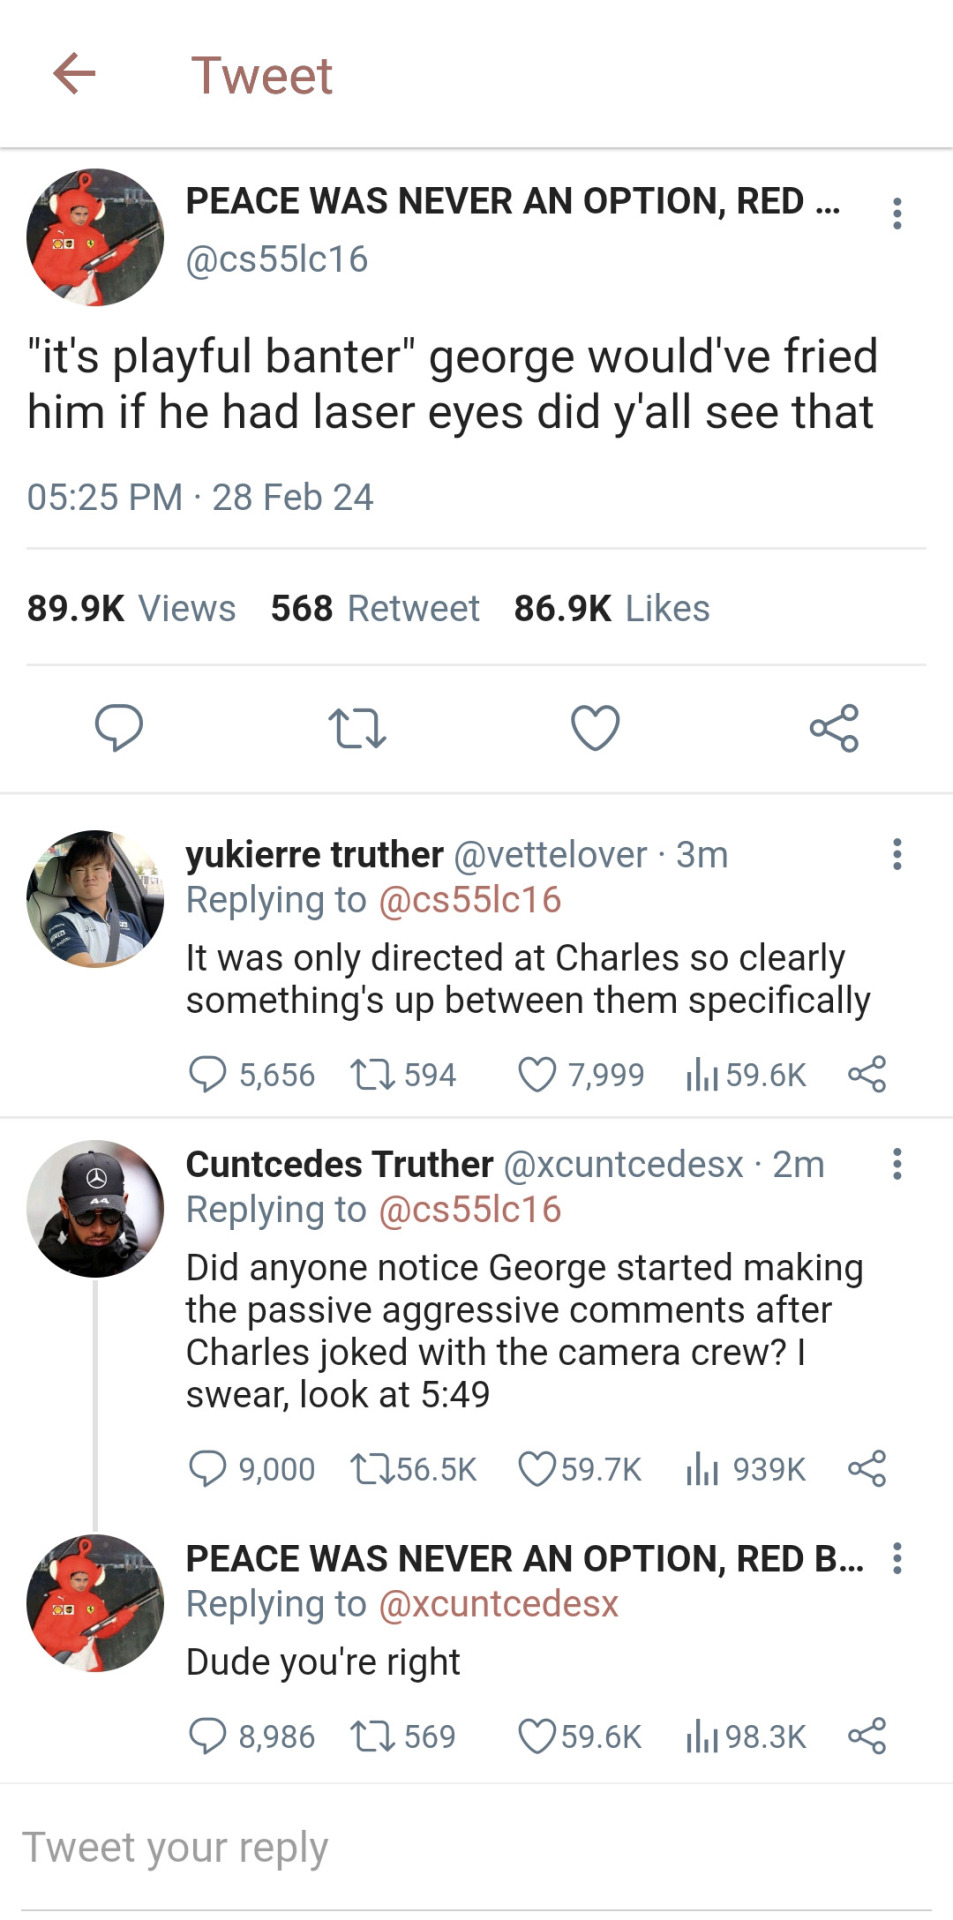Retweet yukierre truther's reply showing 594
This screenshot has height=1920, width=953.
(372, 1075)
